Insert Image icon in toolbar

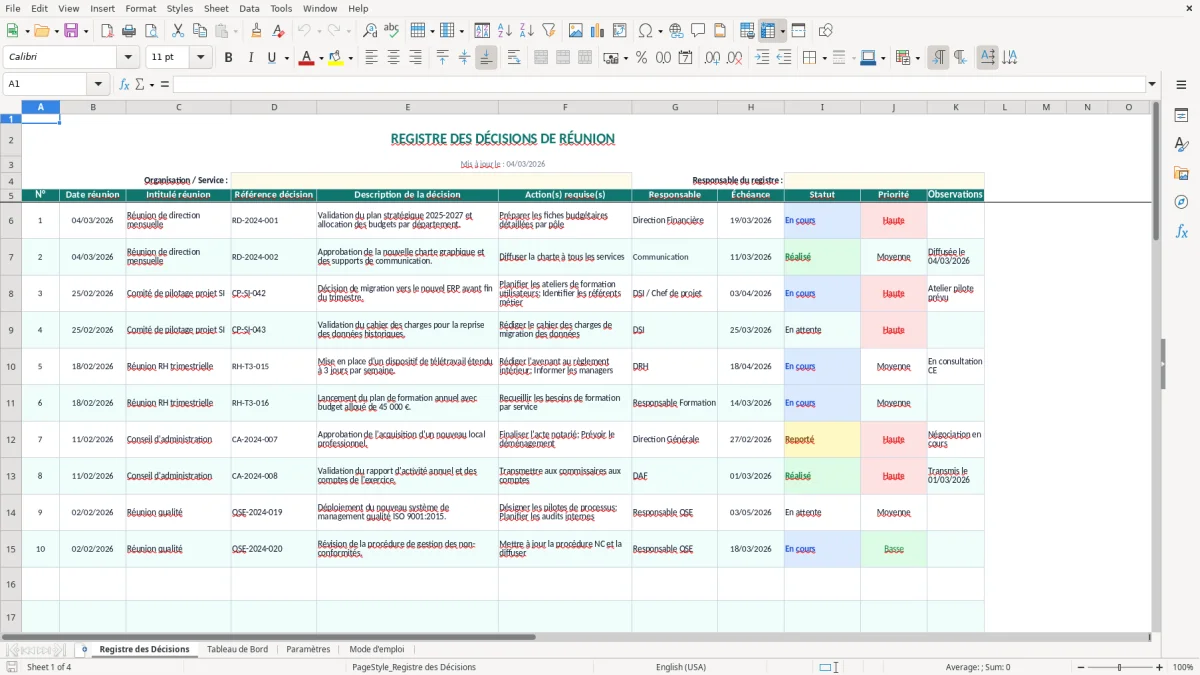(x=576, y=31)
